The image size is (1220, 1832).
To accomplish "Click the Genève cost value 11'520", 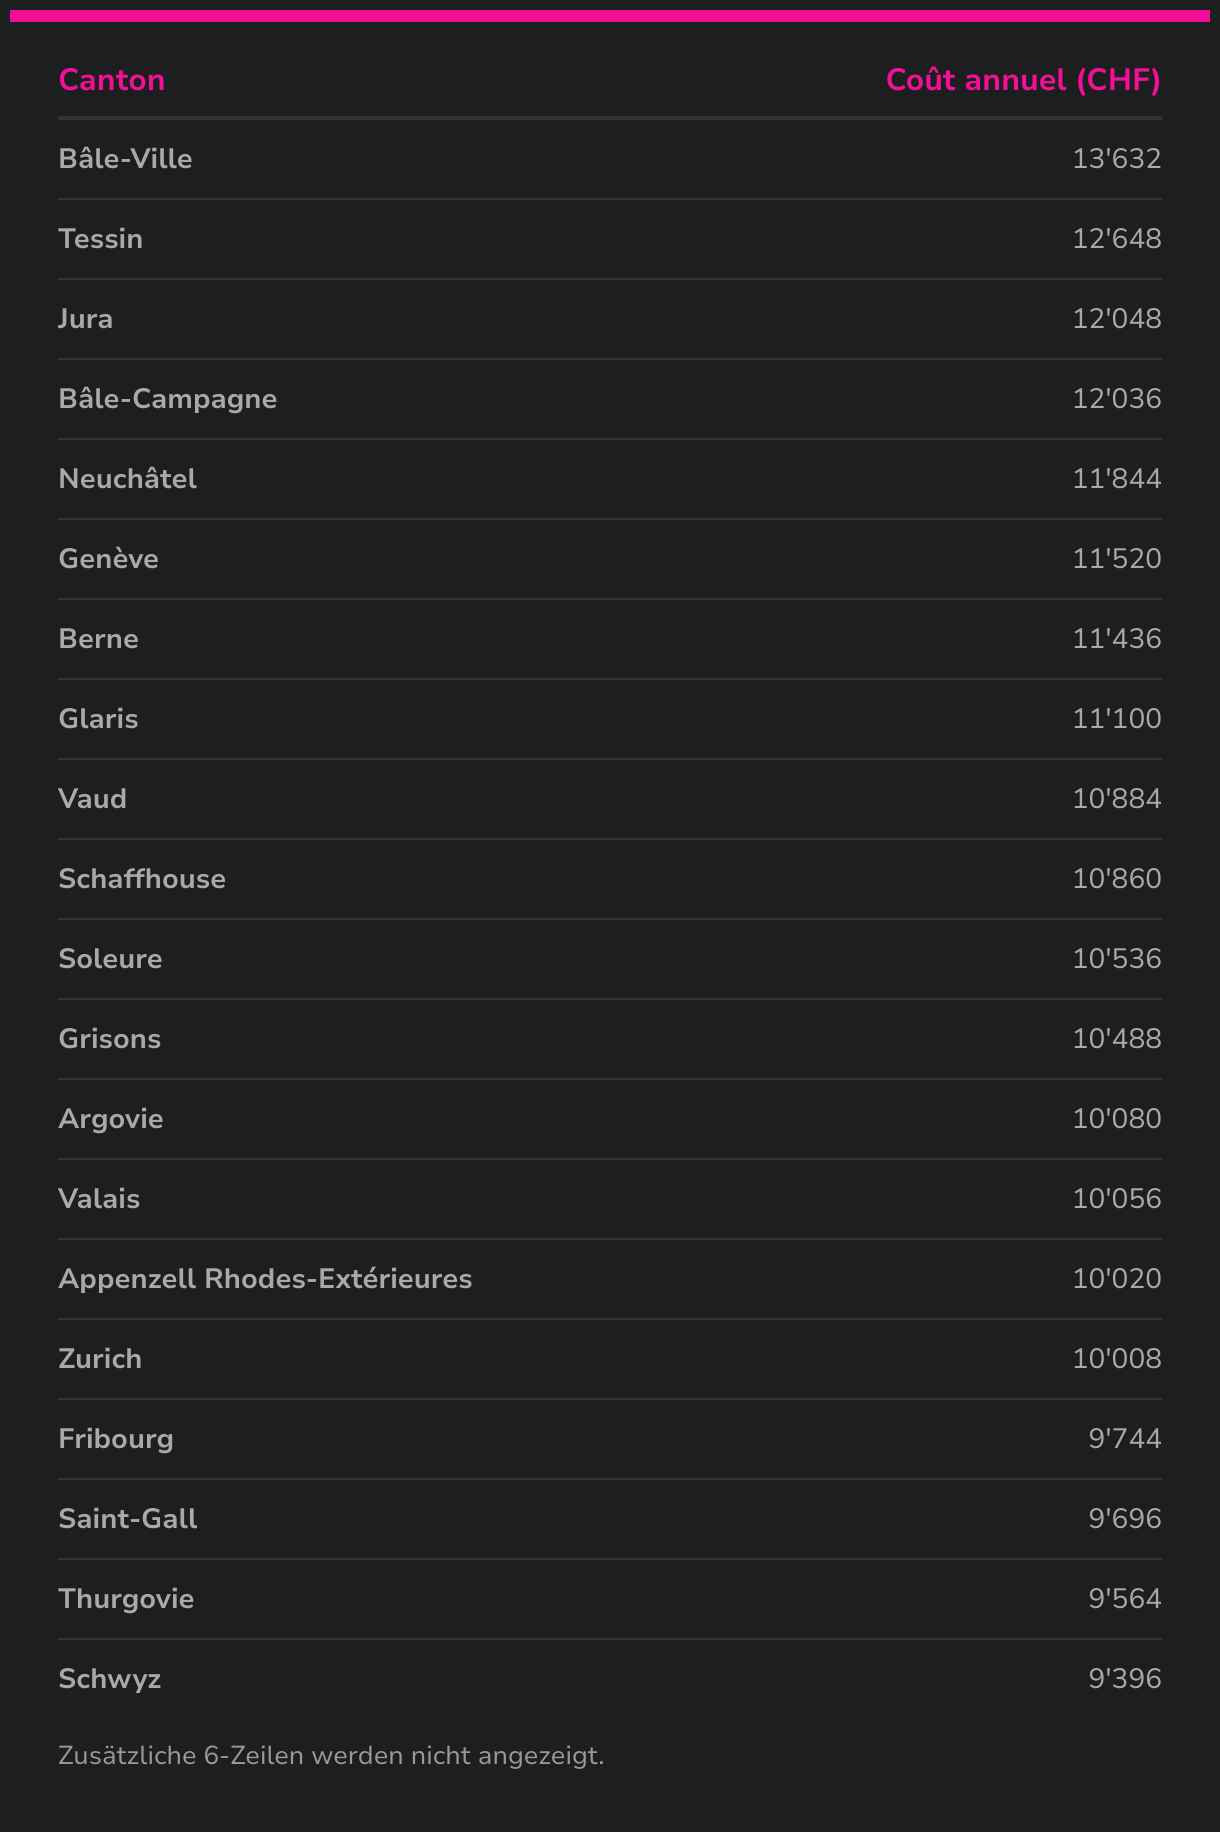I will pos(1116,559).
